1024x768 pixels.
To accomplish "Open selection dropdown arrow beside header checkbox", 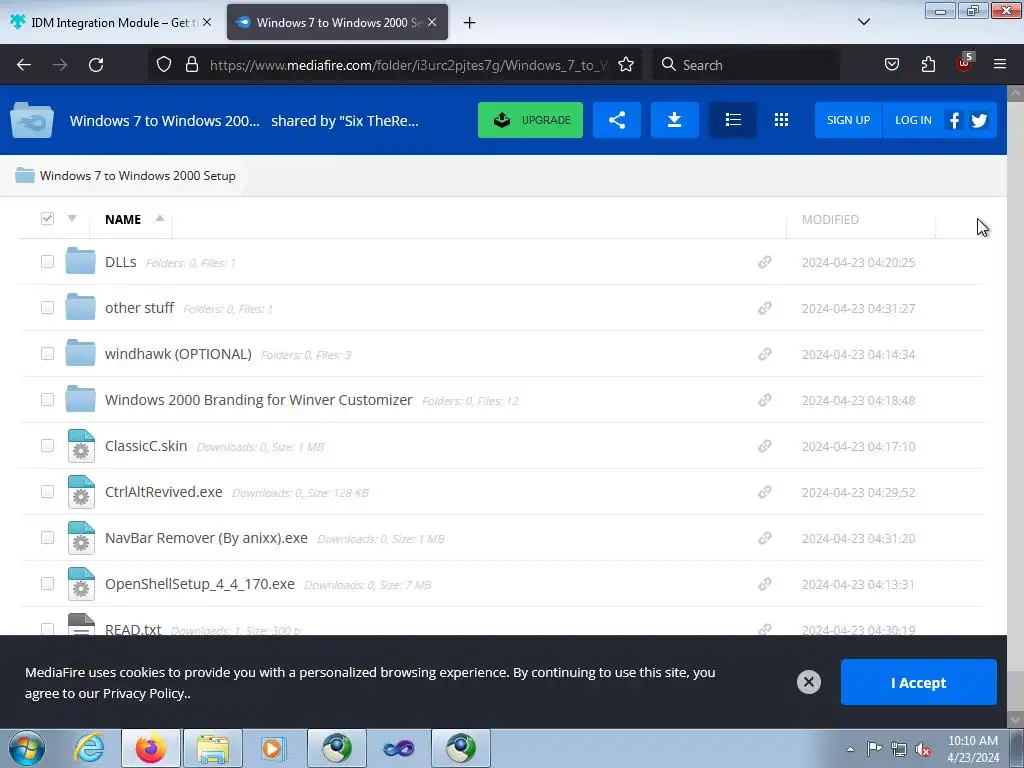I will coord(72,218).
